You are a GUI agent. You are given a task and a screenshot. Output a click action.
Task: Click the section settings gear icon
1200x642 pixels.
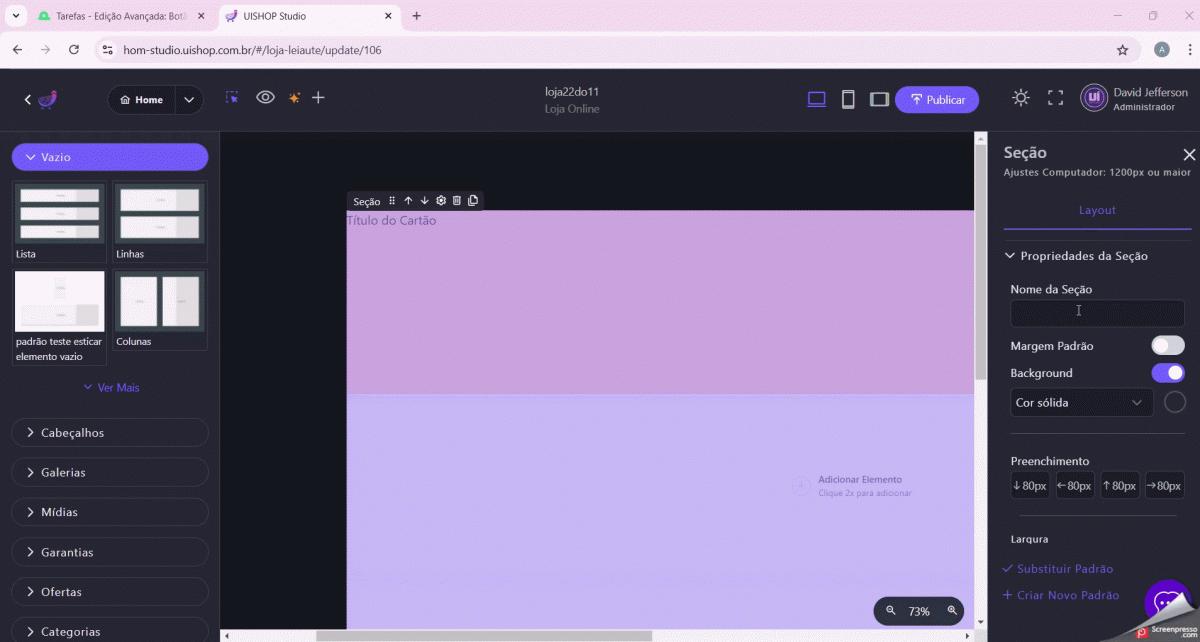[440, 201]
